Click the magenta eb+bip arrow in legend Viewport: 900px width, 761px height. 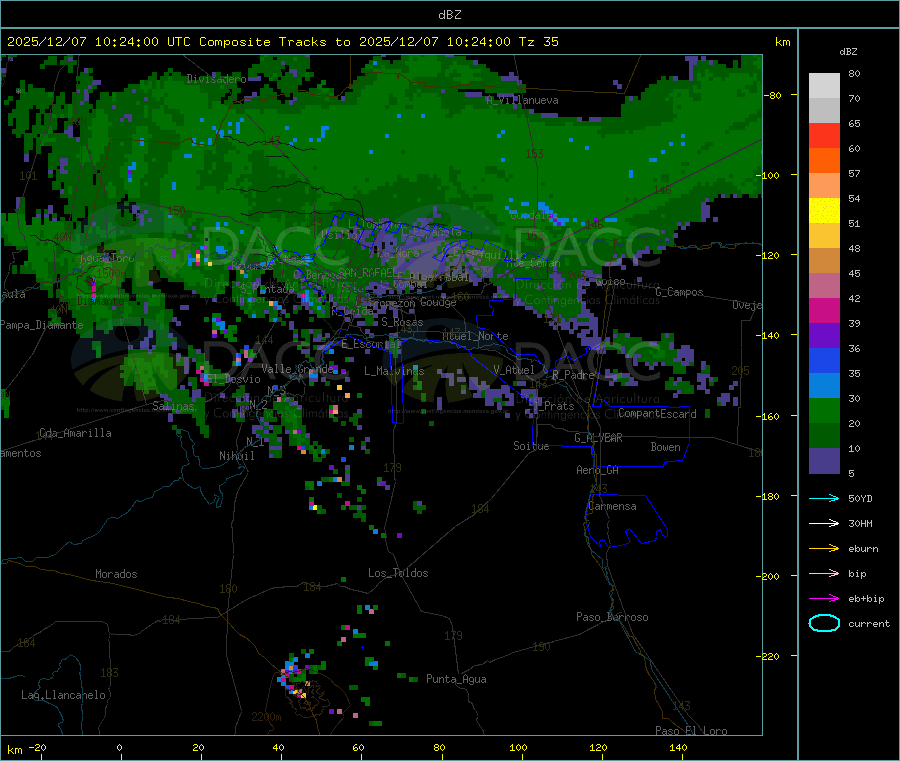click(x=824, y=599)
